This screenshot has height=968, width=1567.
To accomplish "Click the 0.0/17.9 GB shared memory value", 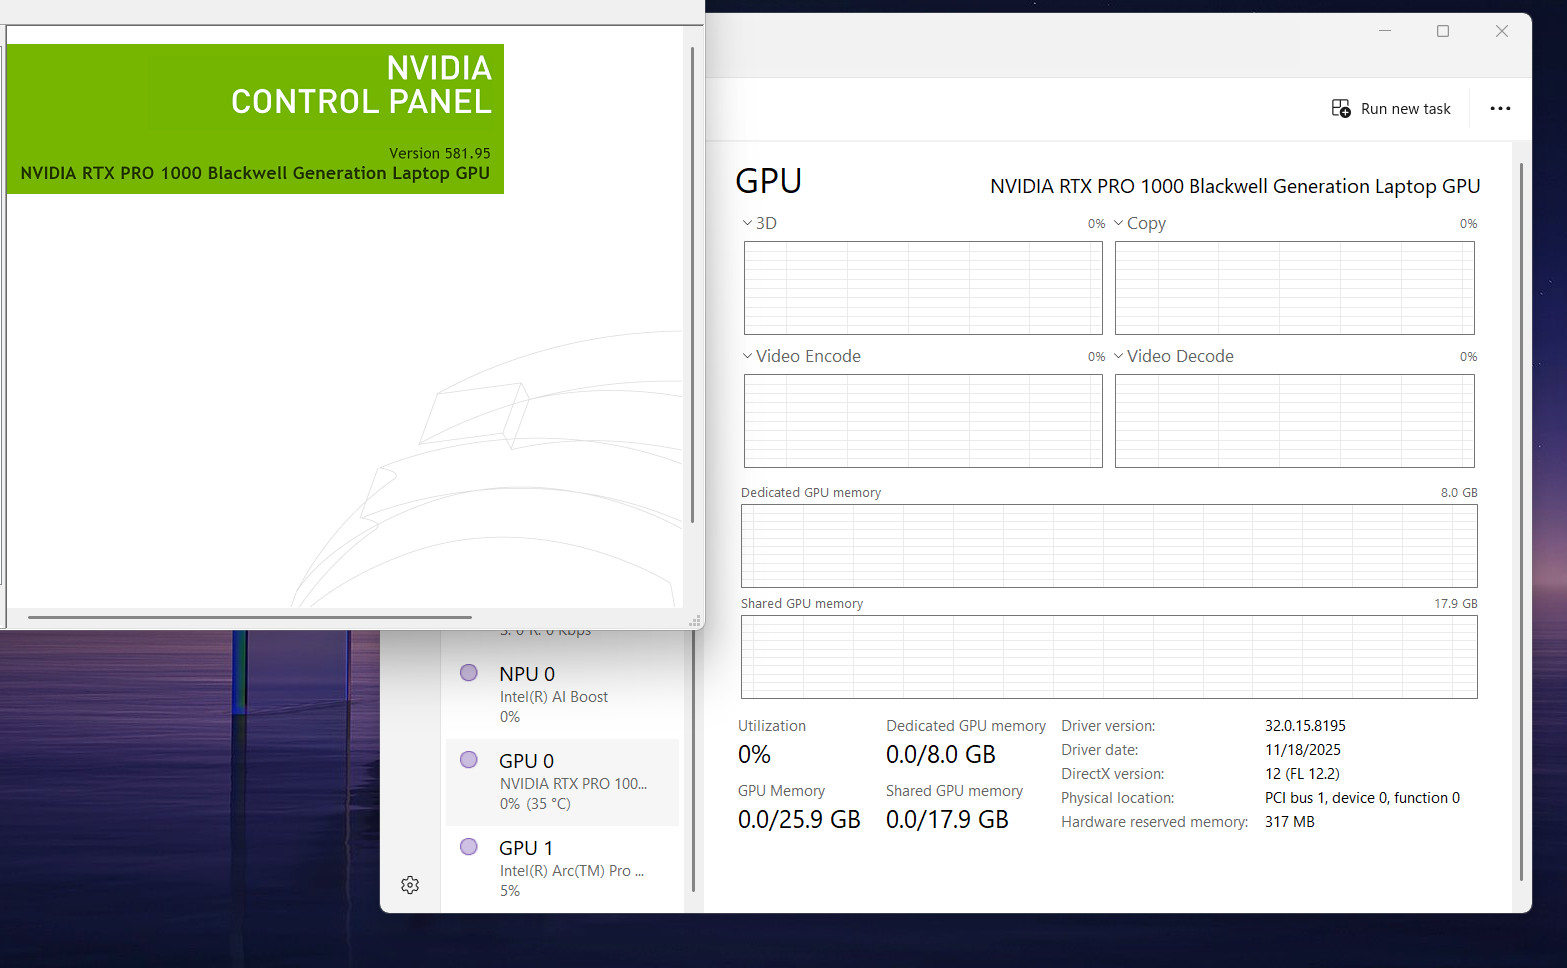I will [947, 820].
